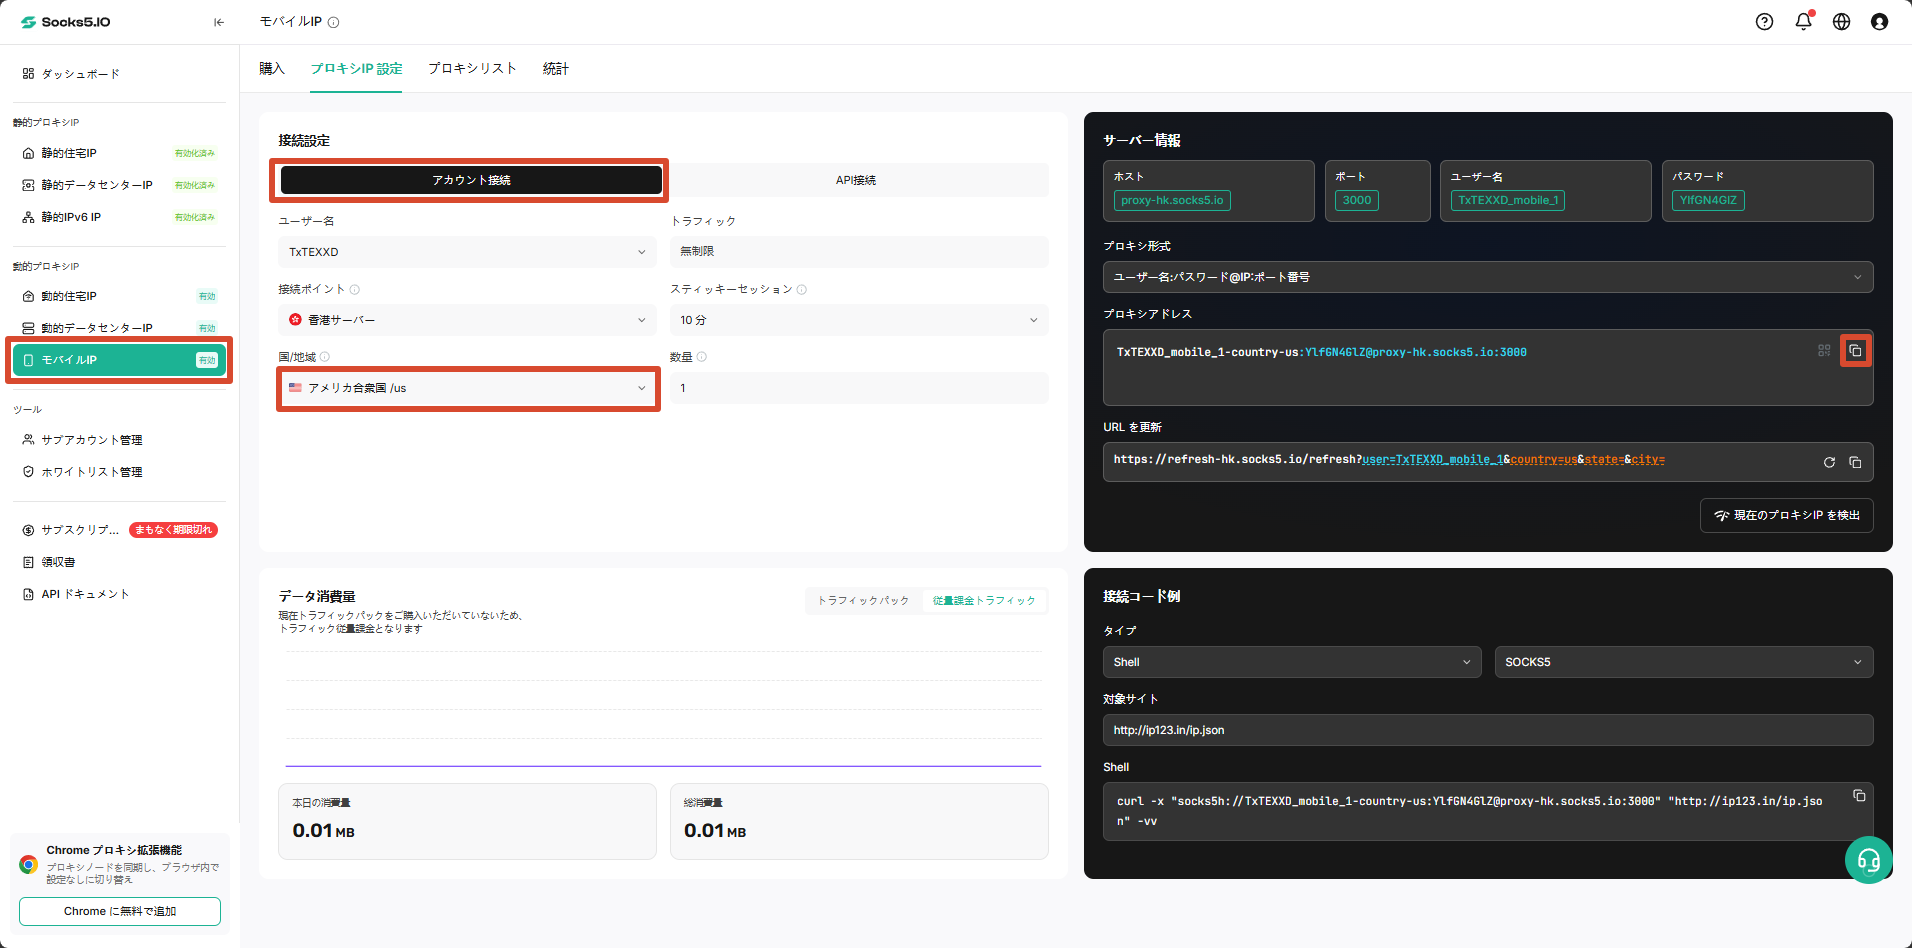Go to the 統計 tab
The height and width of the screenshot is (948, 1912).
pyautogui.click(x=556, y=69)
